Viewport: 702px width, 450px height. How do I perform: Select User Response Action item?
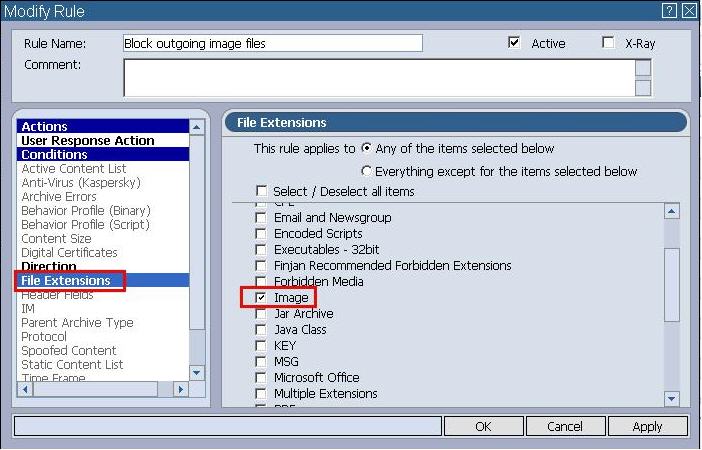(88, 141)
